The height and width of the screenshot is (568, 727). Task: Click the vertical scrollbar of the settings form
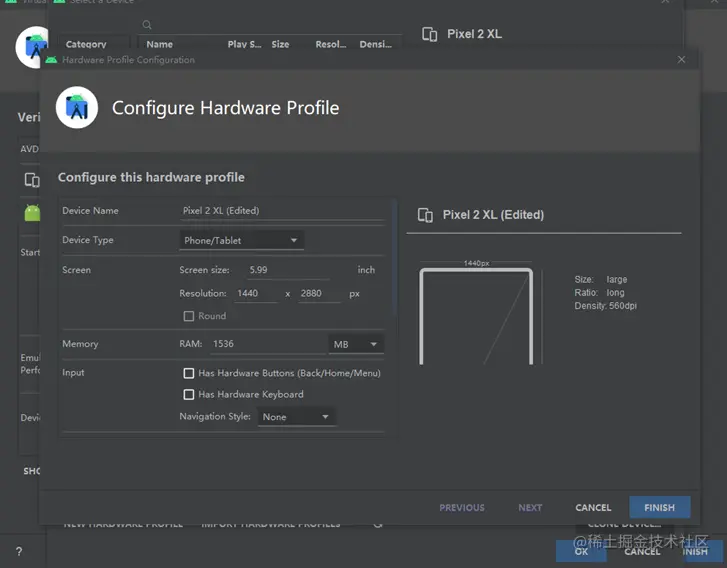pos(395,260)
